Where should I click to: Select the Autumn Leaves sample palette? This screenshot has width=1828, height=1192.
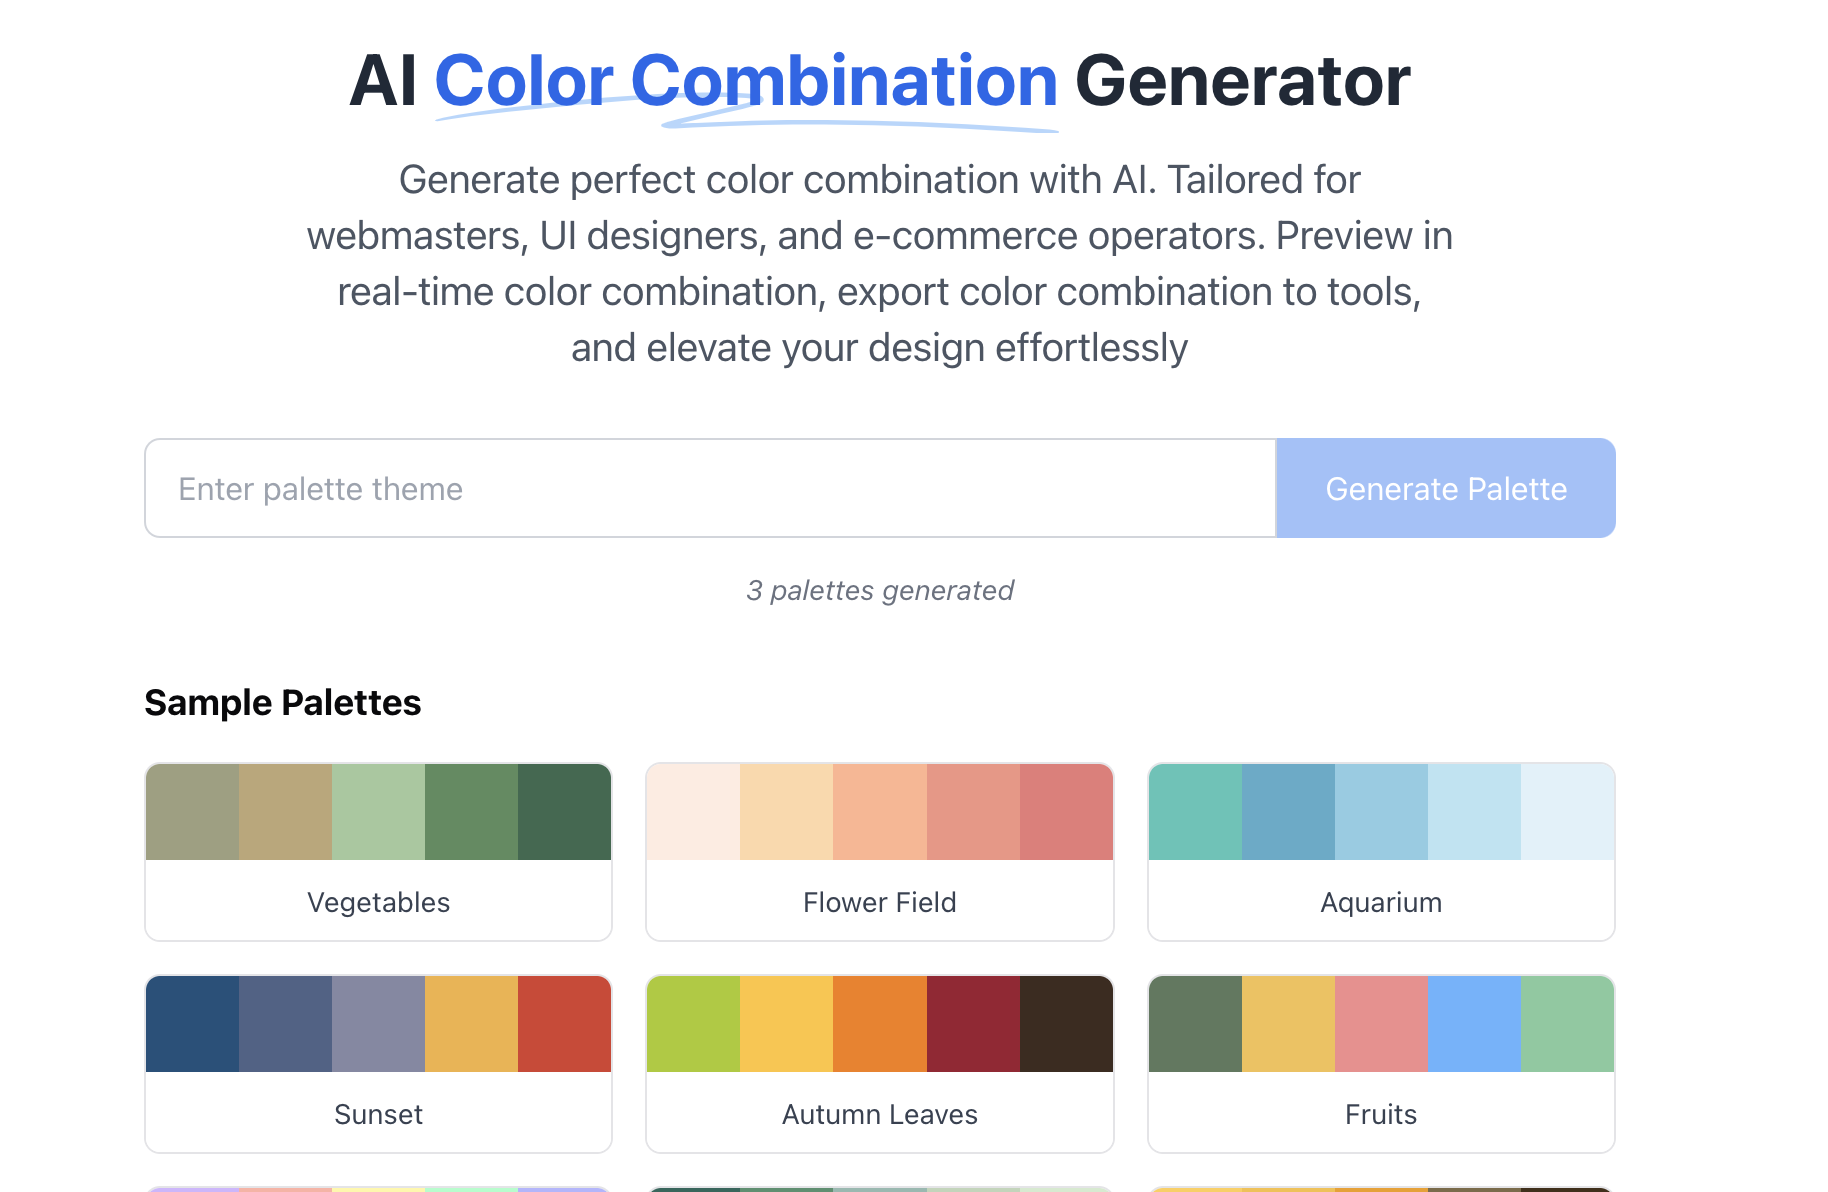click(x=879, y=1114)
